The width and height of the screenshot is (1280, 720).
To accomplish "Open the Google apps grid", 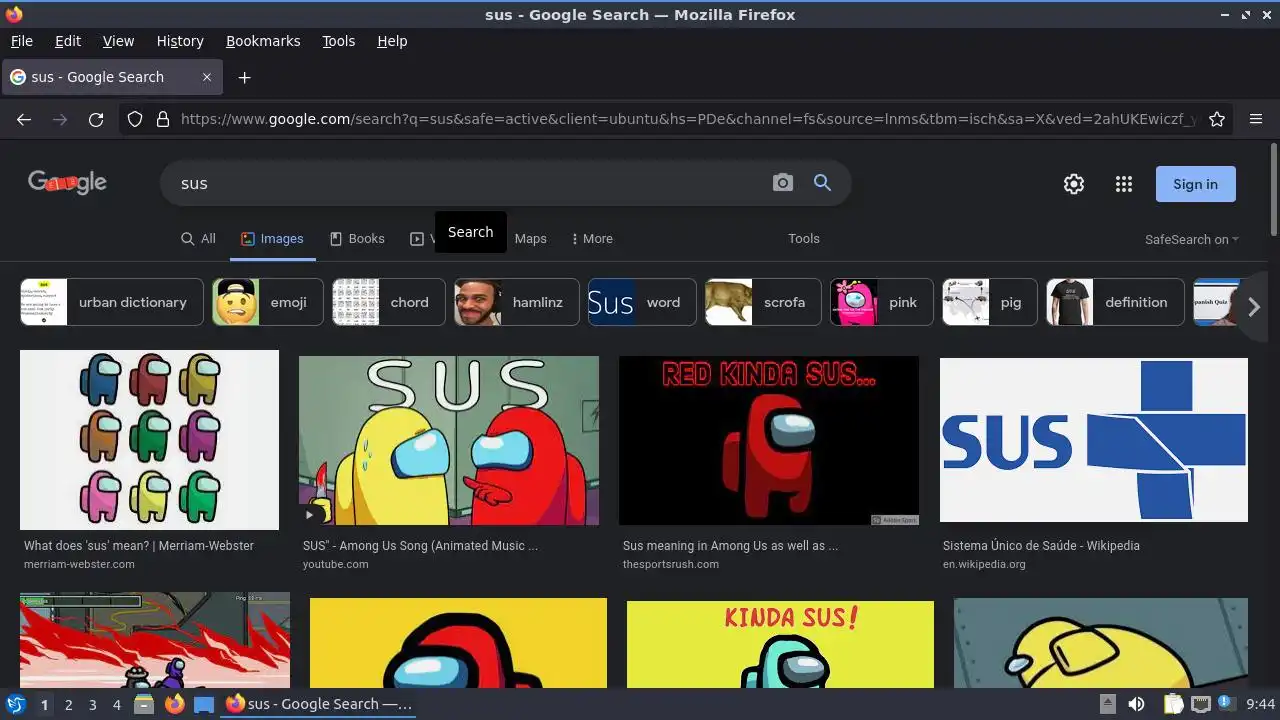I will (1124, 184).
